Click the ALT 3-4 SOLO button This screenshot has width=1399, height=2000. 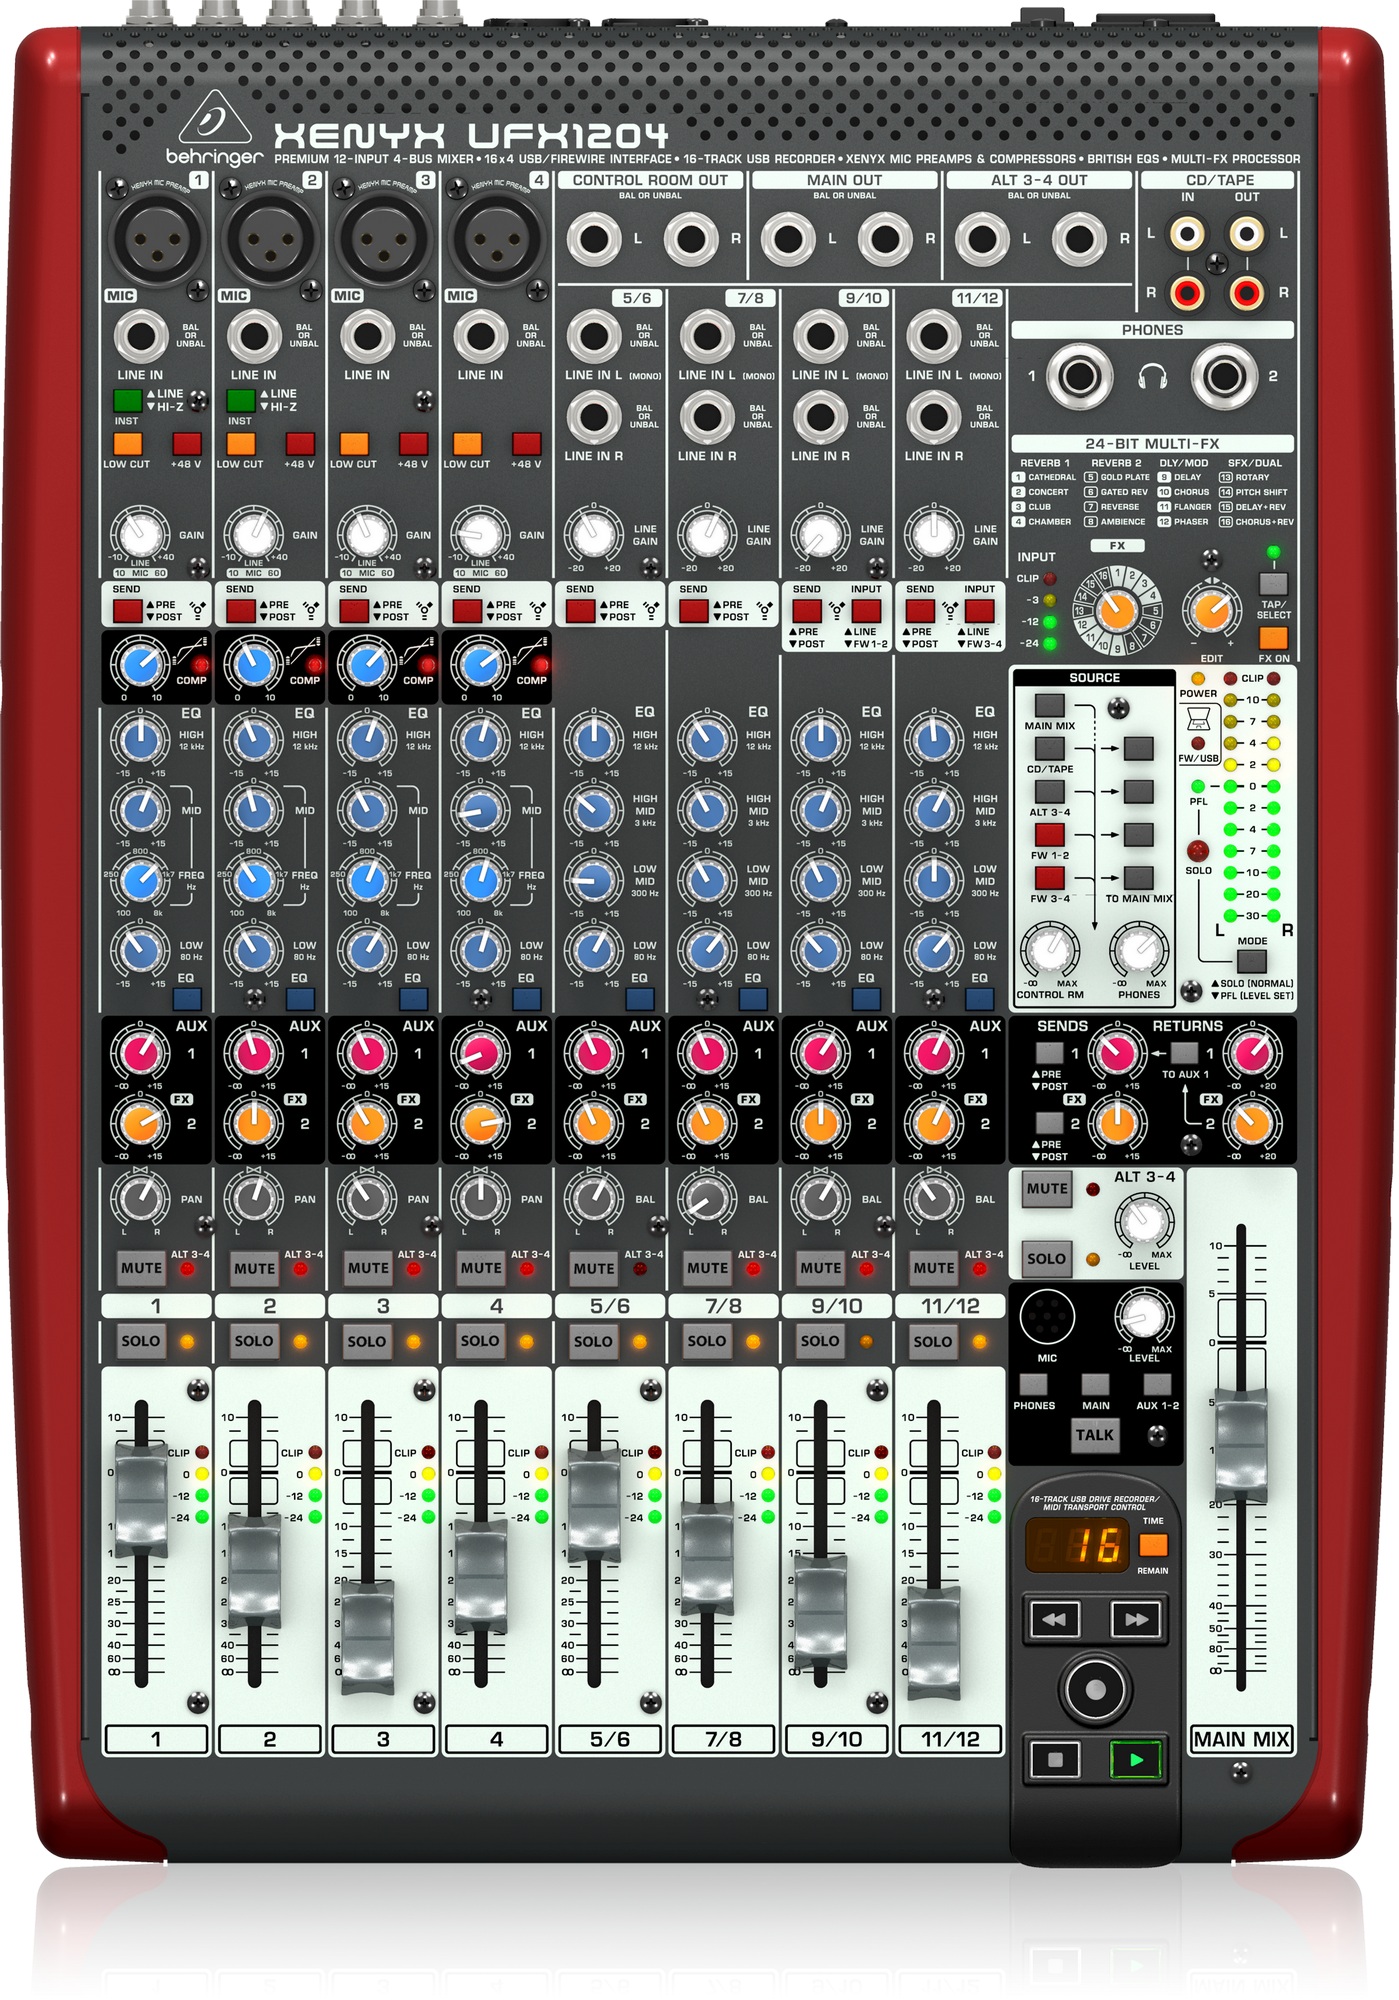tap(1046, 1258)
